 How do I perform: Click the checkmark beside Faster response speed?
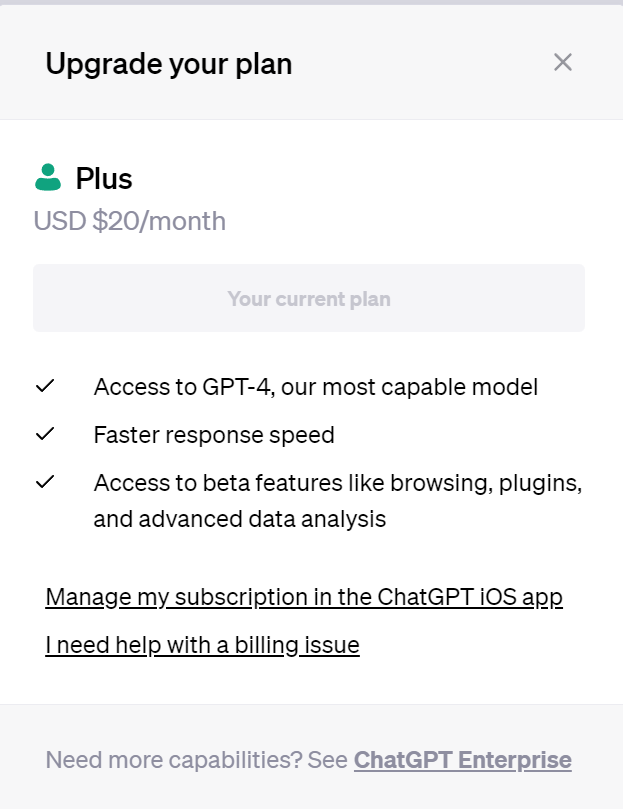[x=45, y=434]
